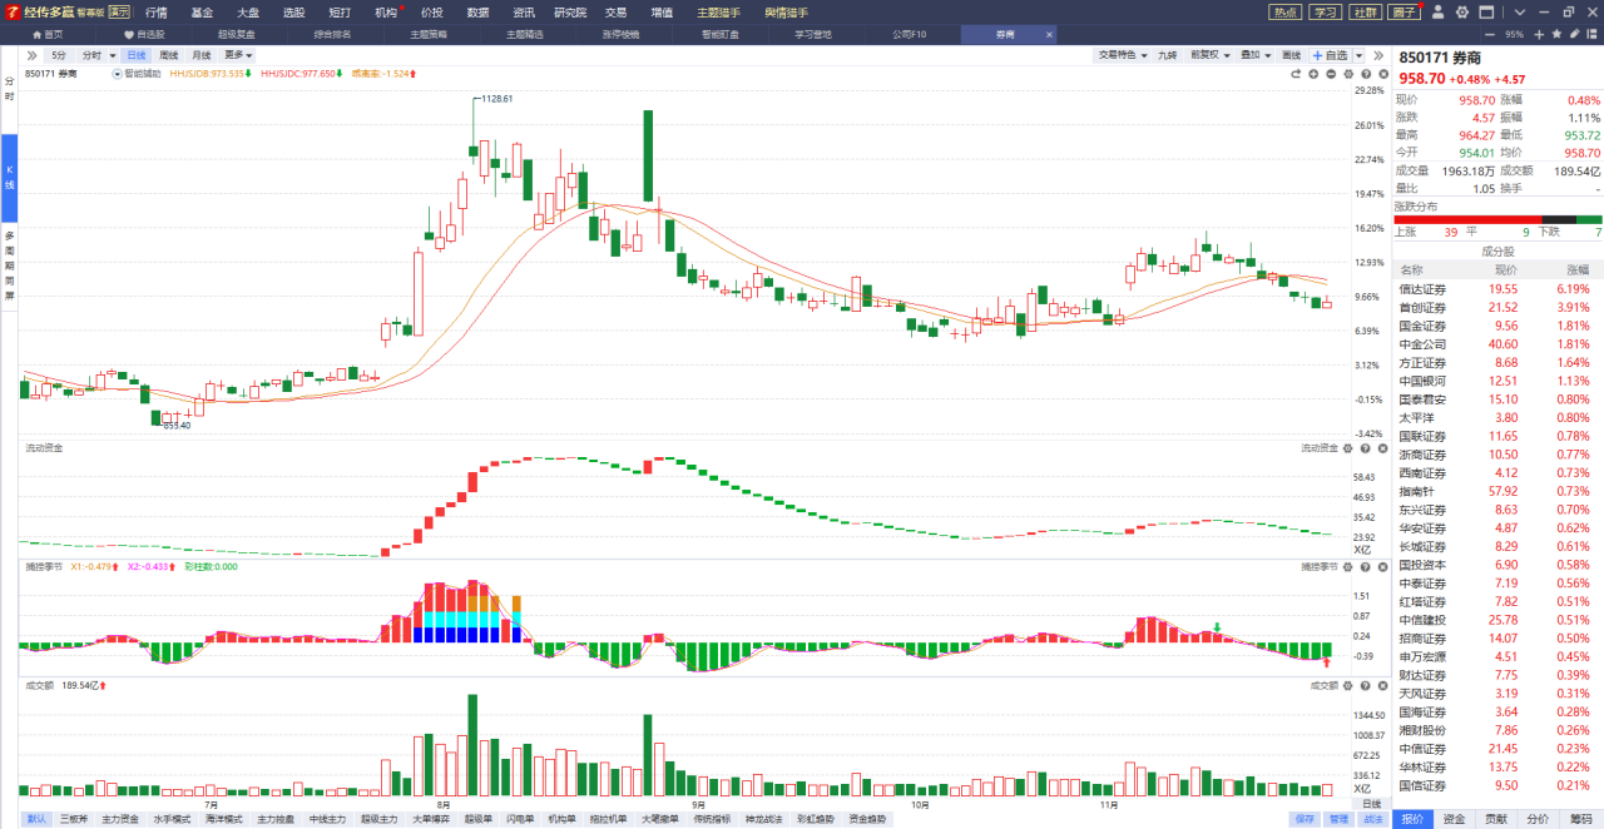Open the 分时 dropdown arrow
Viewport: 1605px width, 830px height.
pos(113,56)
